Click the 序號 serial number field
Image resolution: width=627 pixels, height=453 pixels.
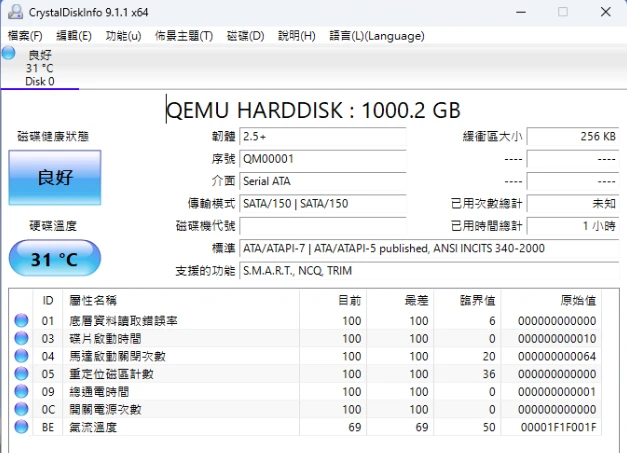tap(322, 159)
